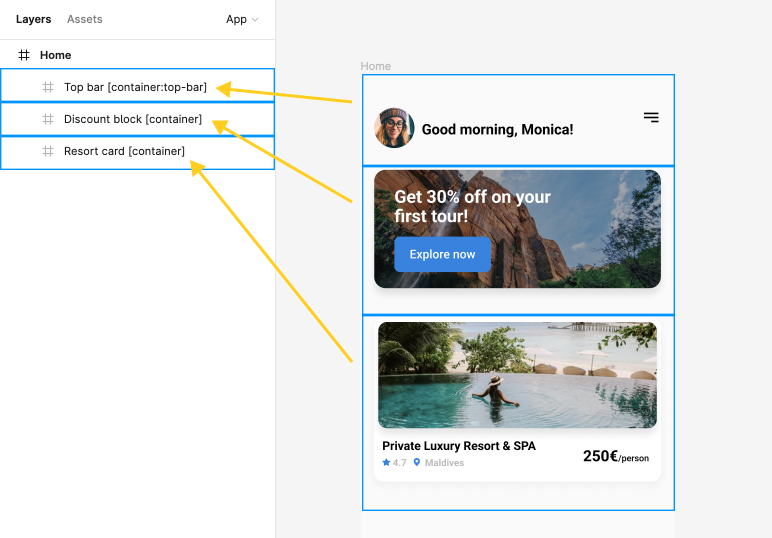Click the /person price suffix
Viewport: 772px width, 538px height.
click(634, 458)
